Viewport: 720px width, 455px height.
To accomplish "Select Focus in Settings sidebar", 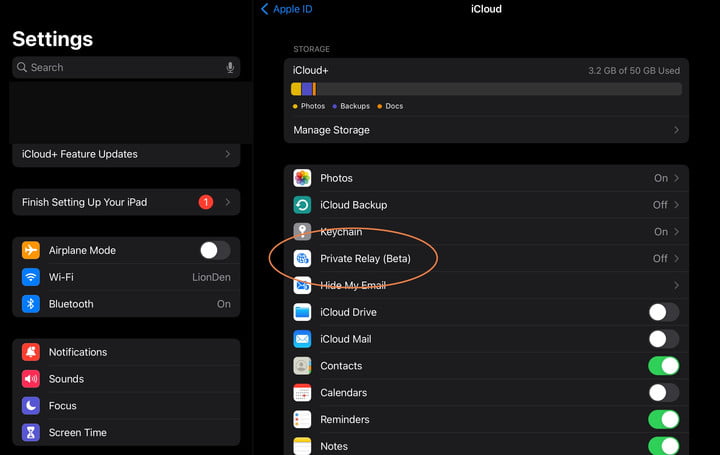I will point(126,405).
